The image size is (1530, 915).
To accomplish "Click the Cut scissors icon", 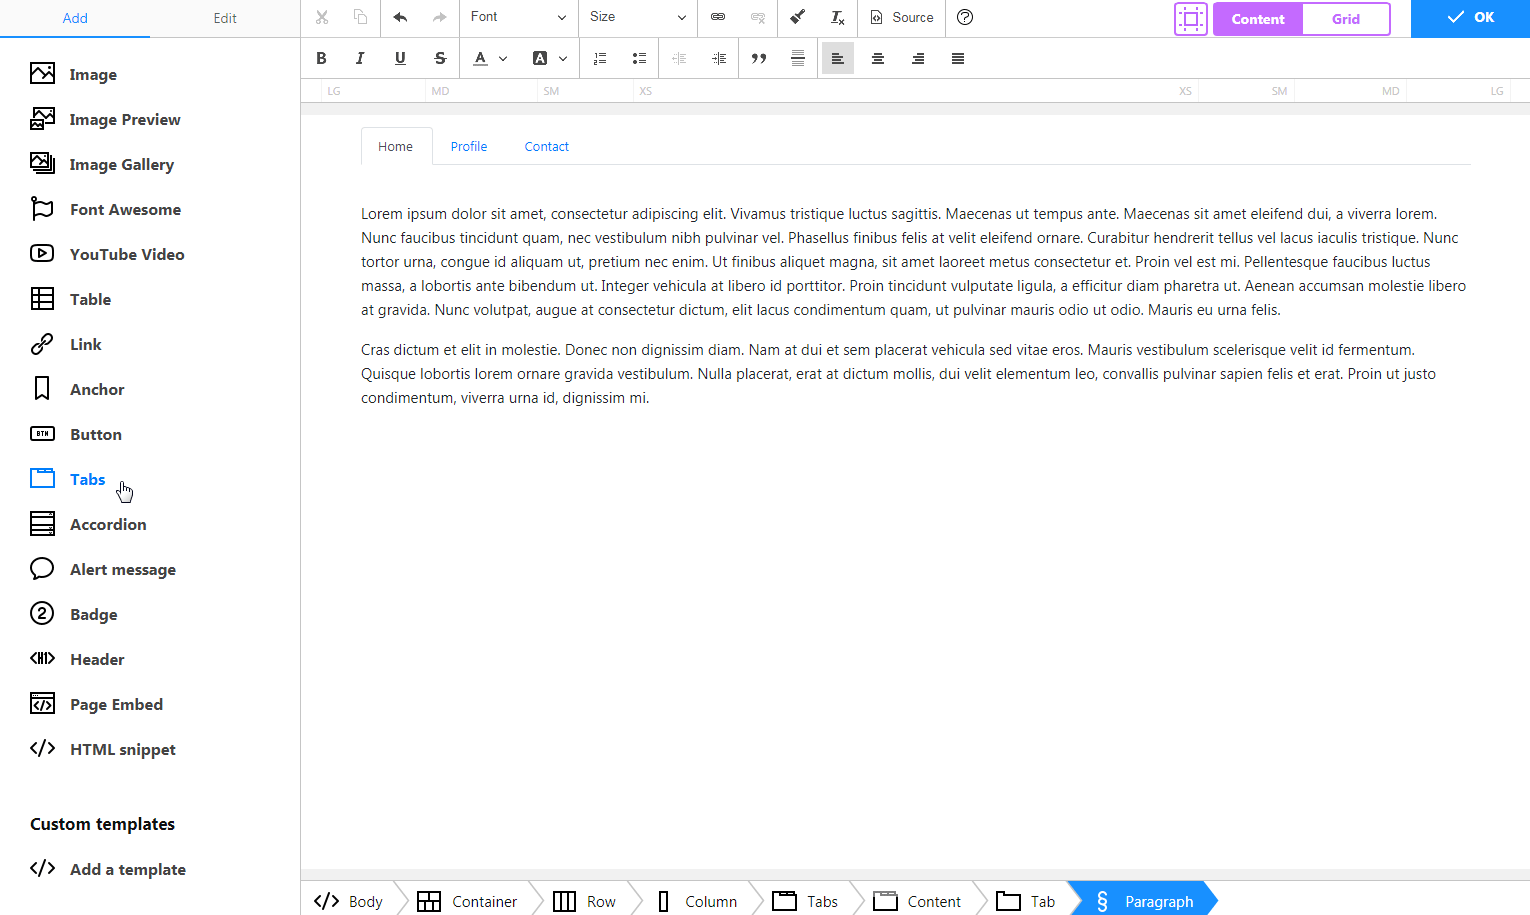I will (321, 17).
